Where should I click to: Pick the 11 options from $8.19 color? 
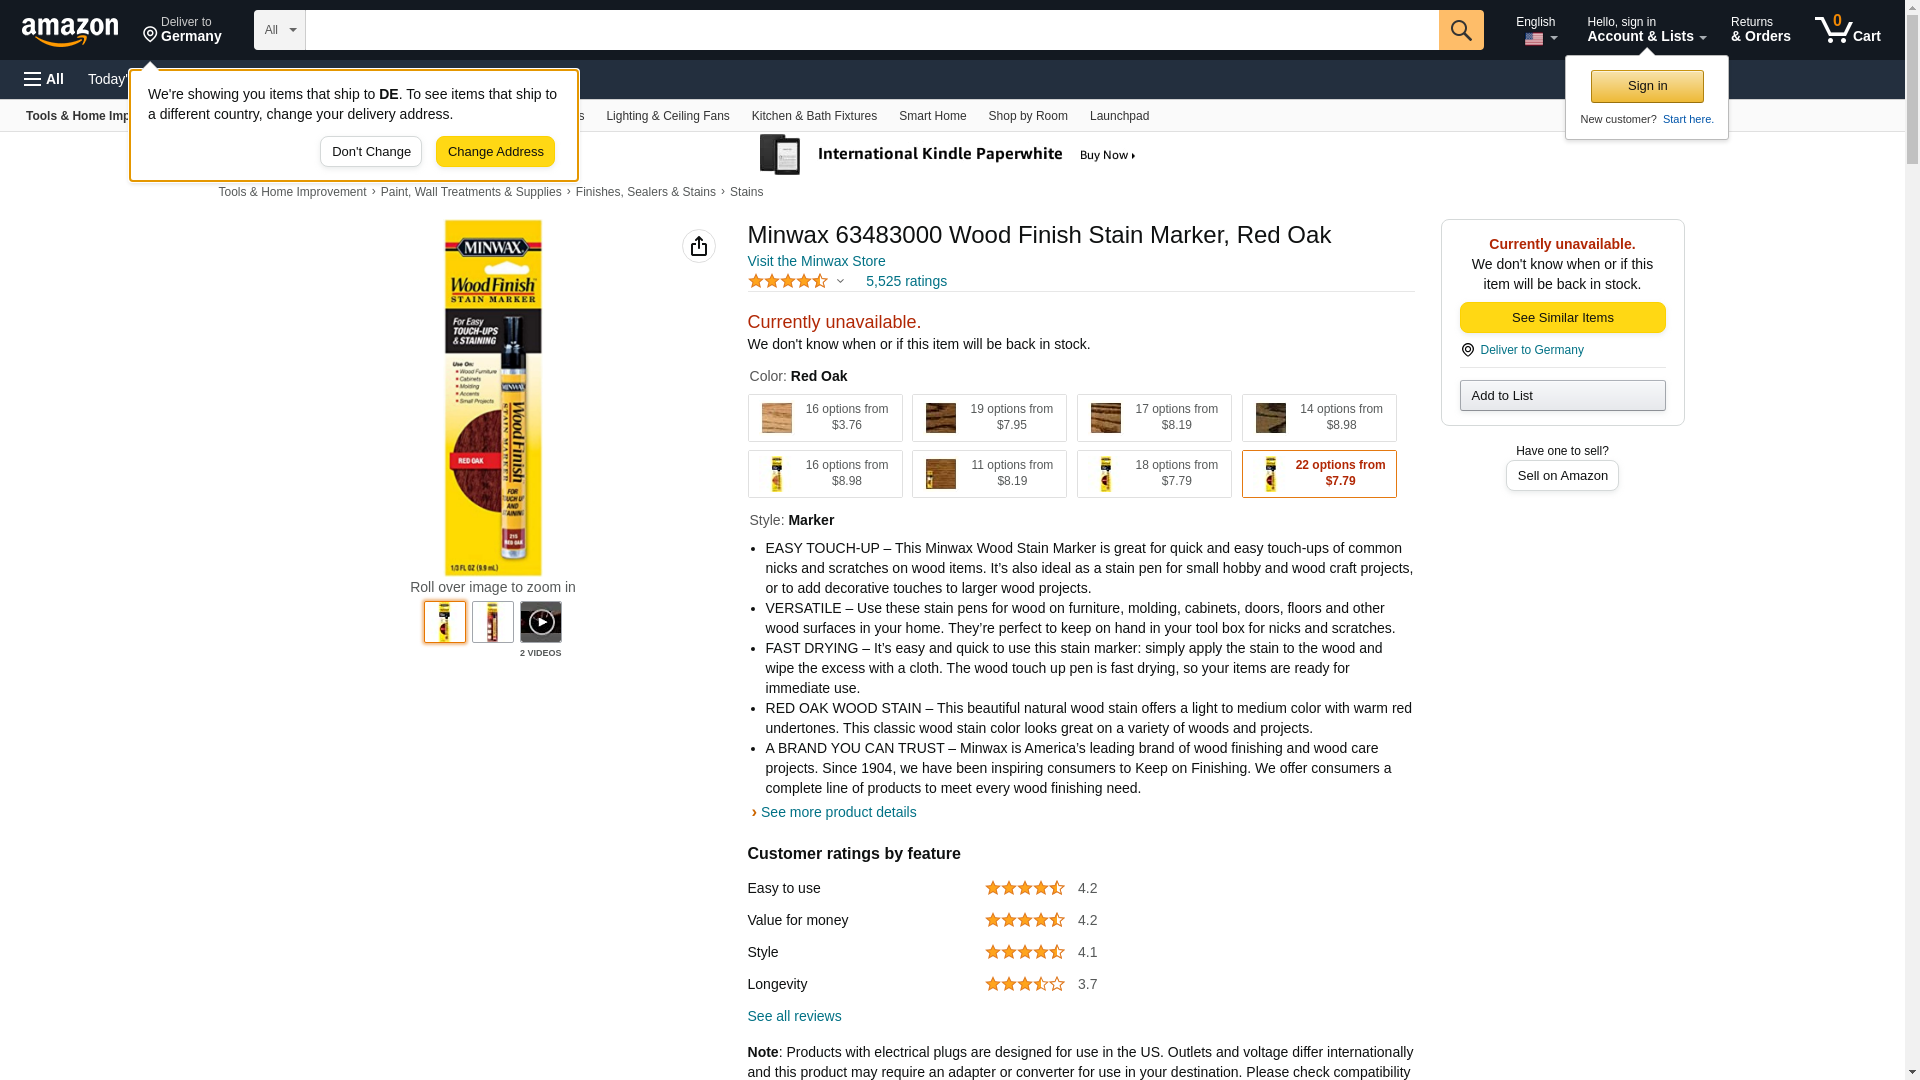click(x=989, y=474)
